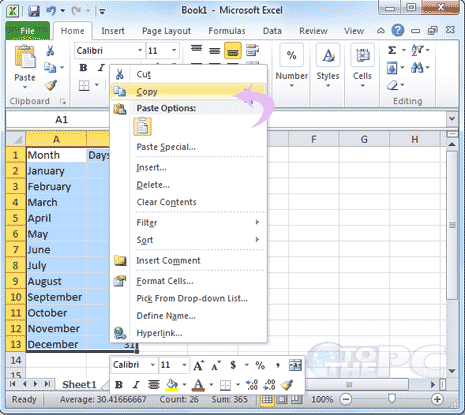Choose Define Name... in context menu

(188, 316)
